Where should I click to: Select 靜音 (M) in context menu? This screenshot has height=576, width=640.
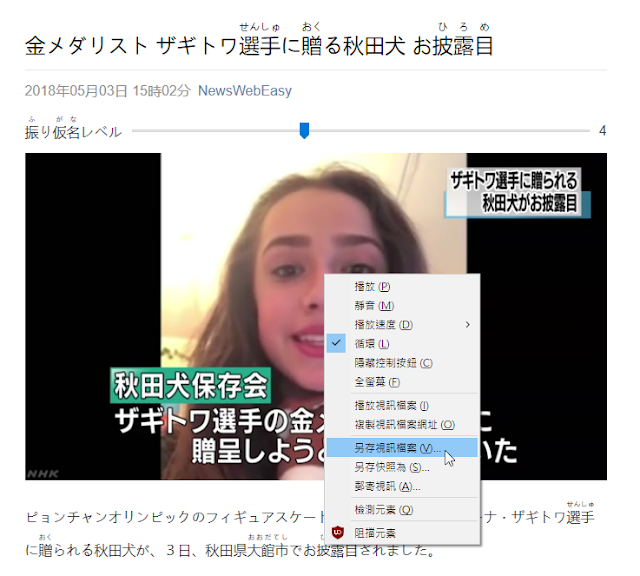[402, 305]
